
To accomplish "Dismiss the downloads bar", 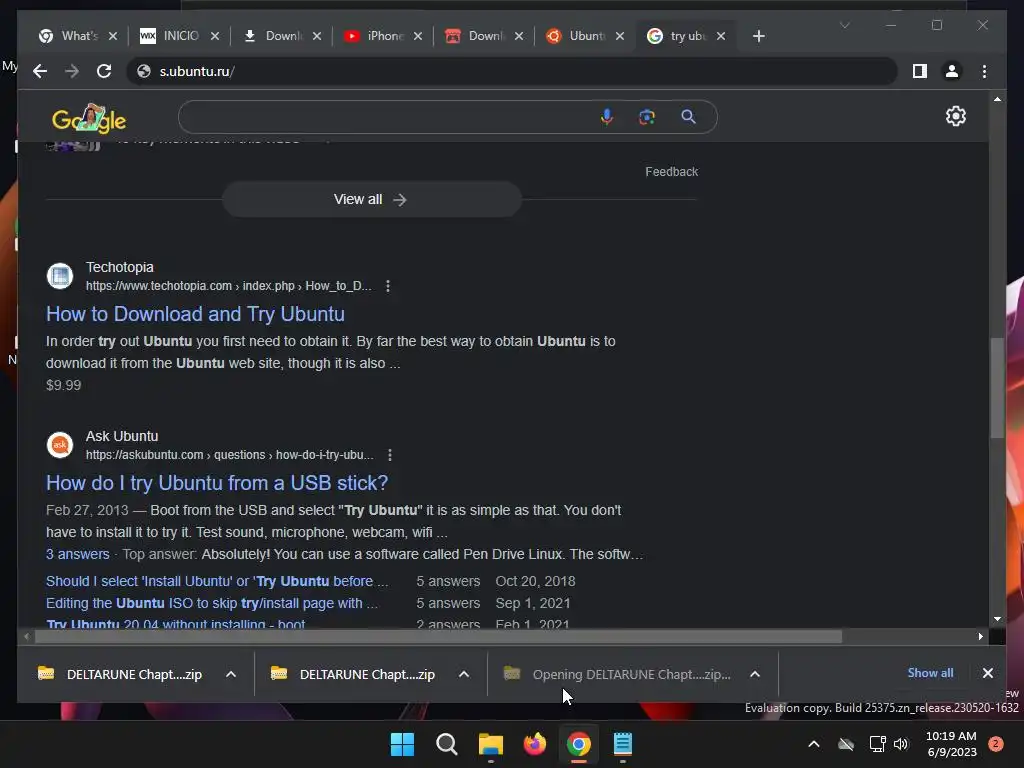I will [x=987, y=673].
